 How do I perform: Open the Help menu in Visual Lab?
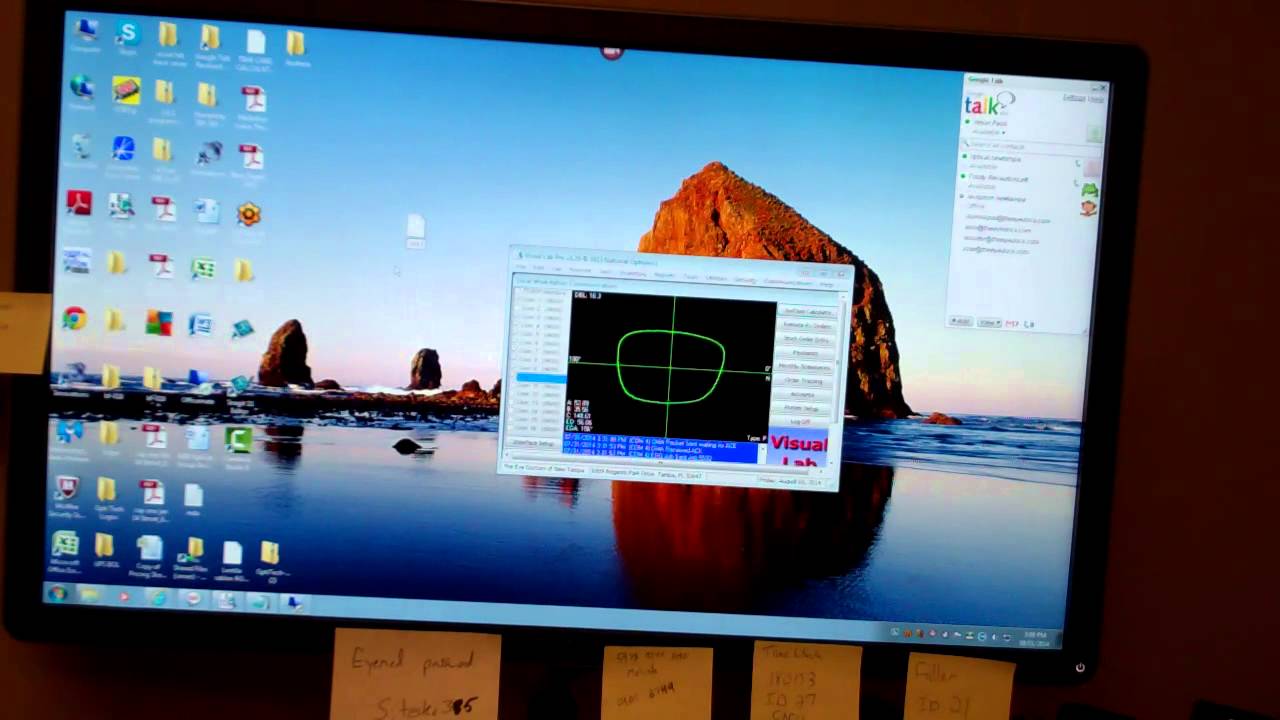pos(827,284)
